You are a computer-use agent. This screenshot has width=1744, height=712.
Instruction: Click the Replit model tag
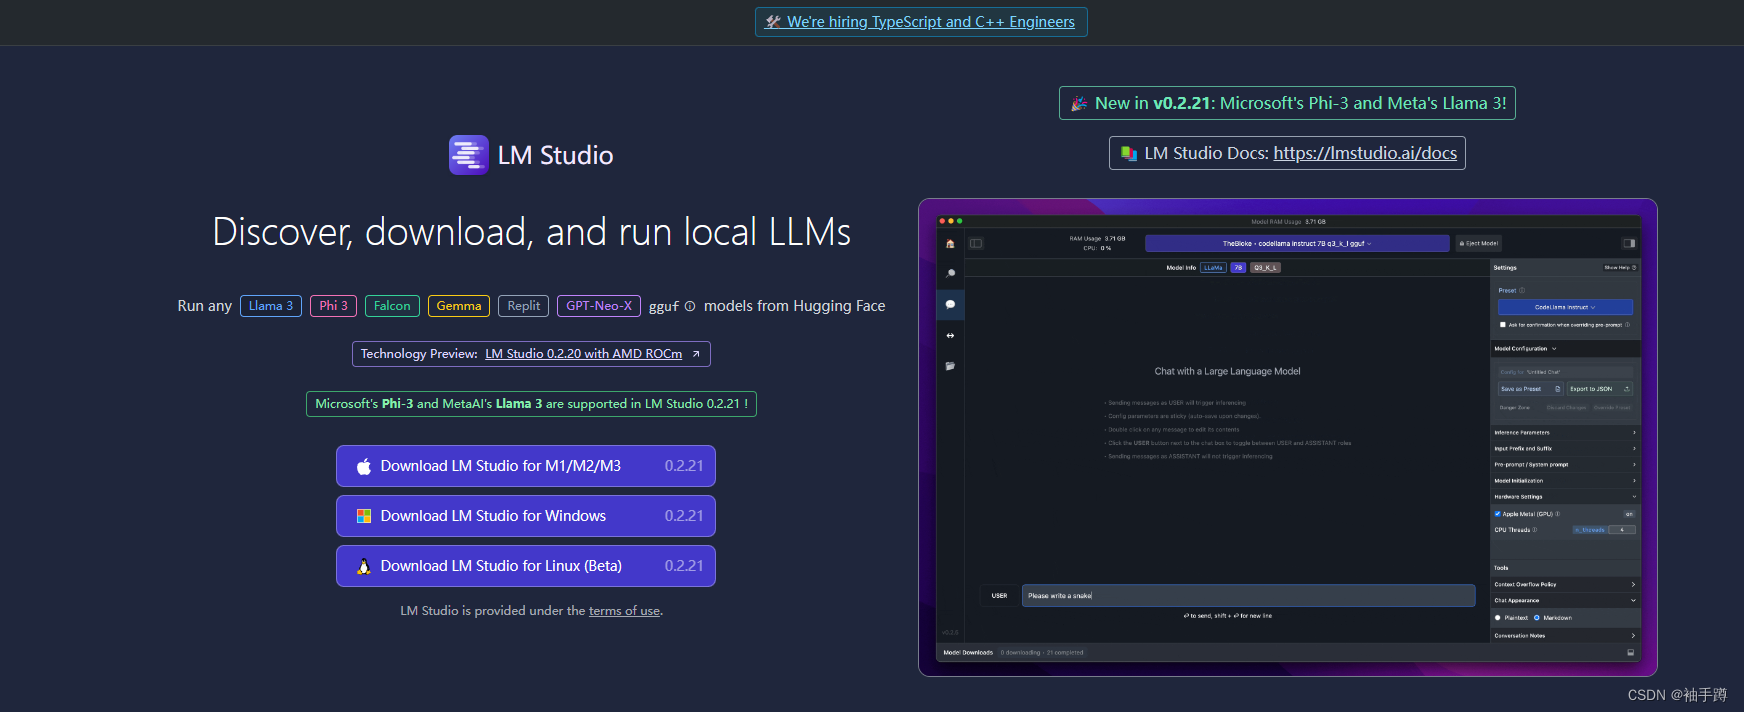524,306
